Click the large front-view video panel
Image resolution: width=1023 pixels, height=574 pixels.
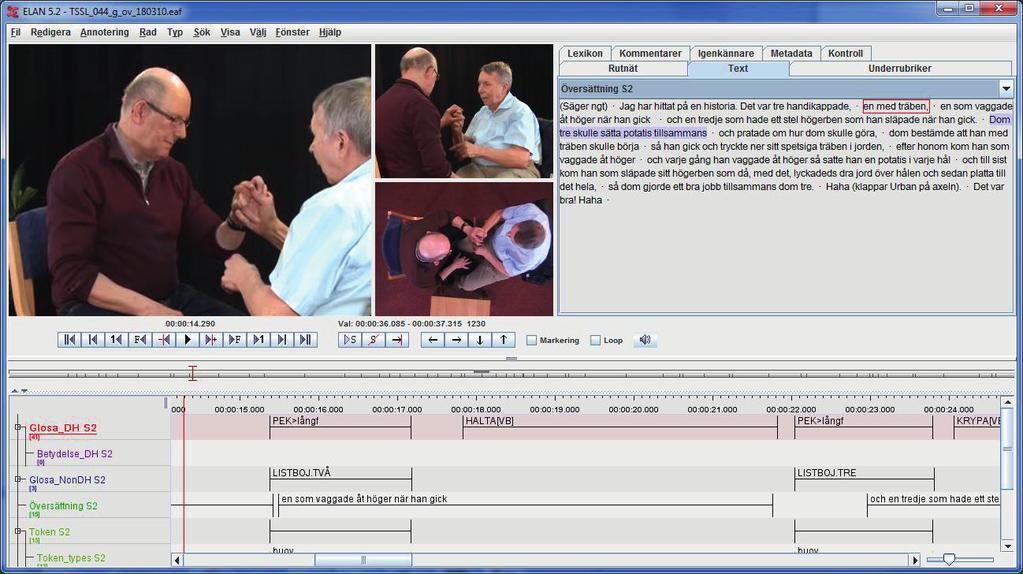tap(190, 180)
